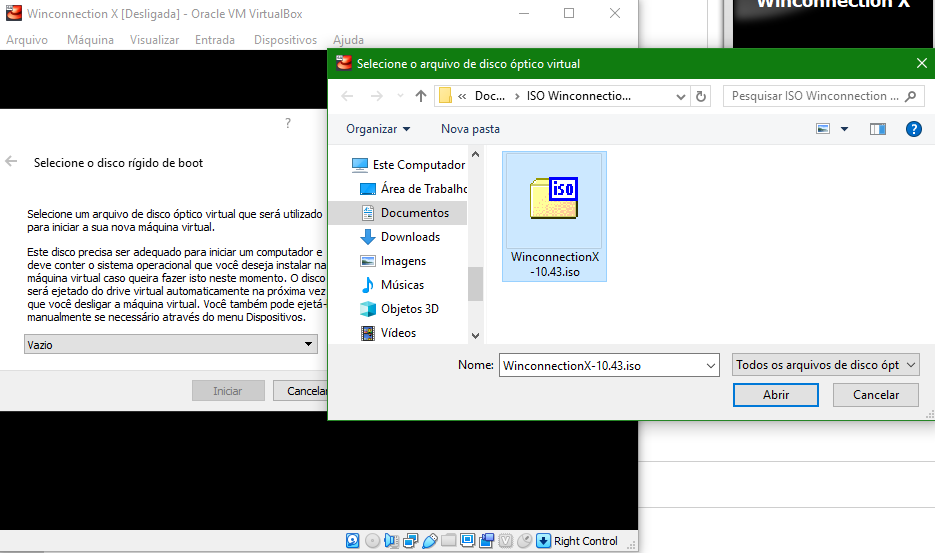Toggle the preview pane

(878, 129)
